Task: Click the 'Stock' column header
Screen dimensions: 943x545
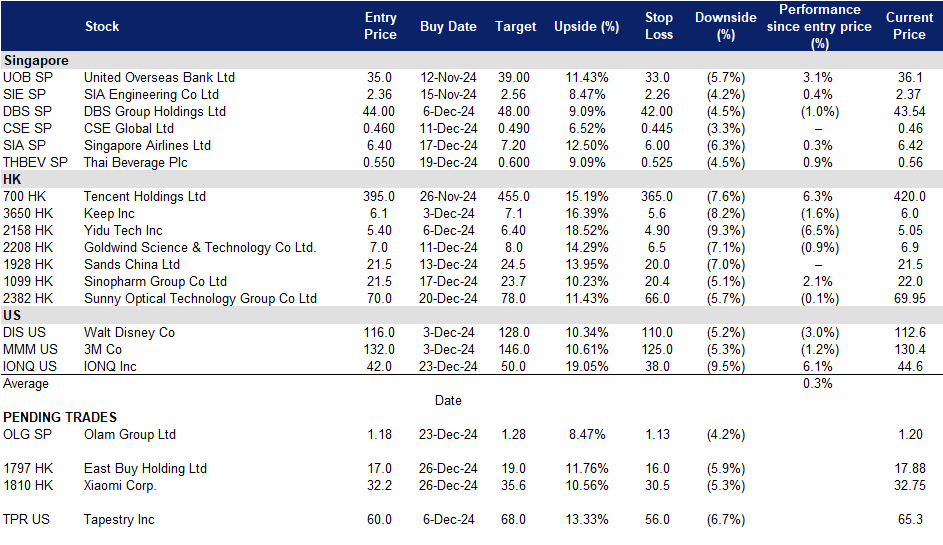Action: pyautogui.click(x=102, y=26)
